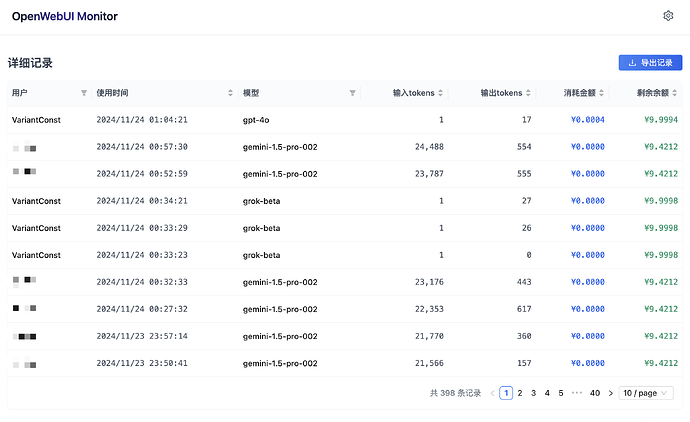Click input tokens value 23,787
The image size is (690, 422).
[x=429, y=174]
